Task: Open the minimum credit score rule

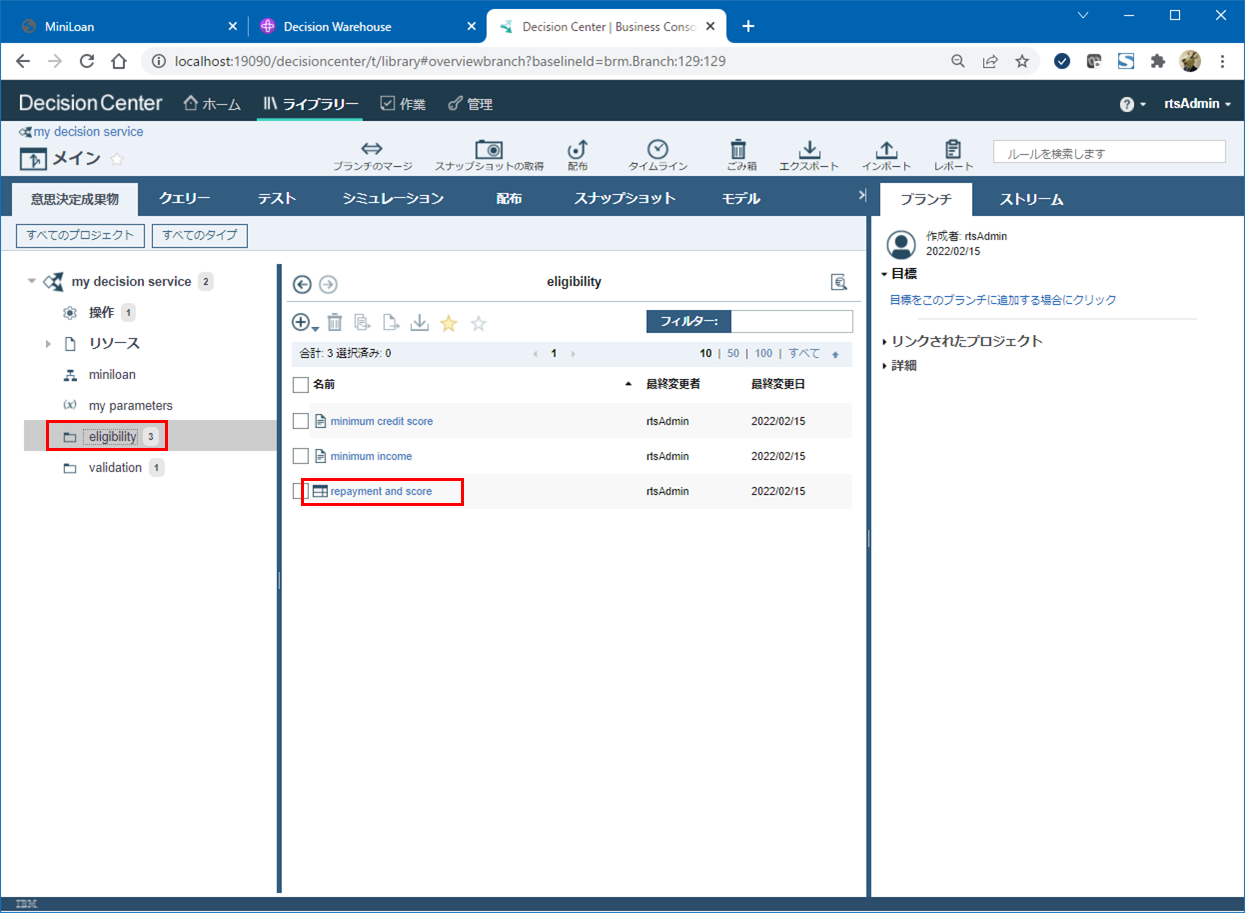Action: (x=382, y=421)
